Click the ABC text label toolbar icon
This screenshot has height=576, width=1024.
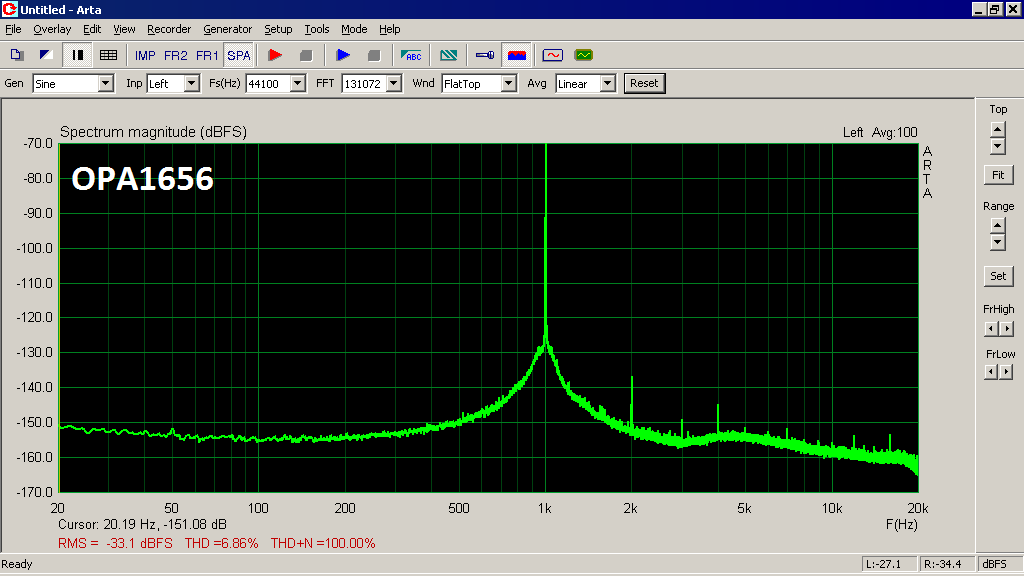click(x=411, y=56)
